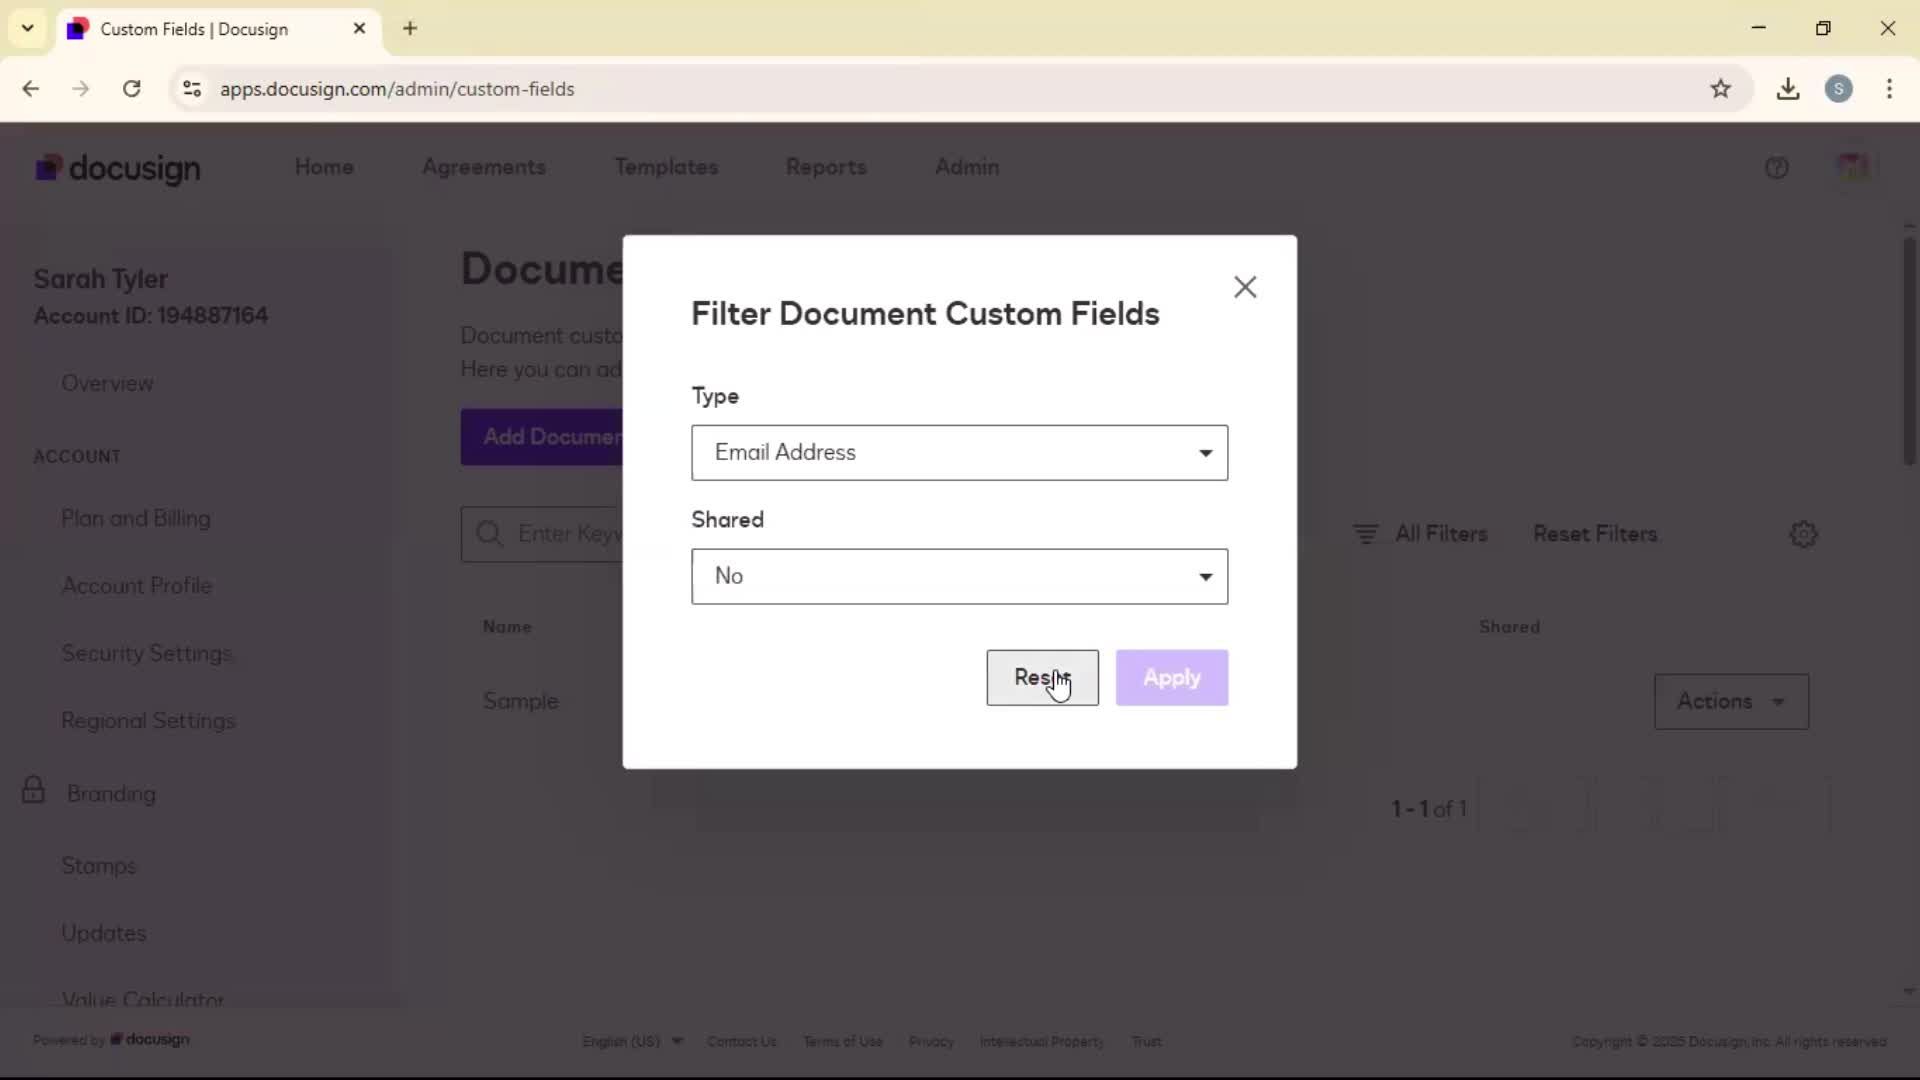Screen dimensions: 1920x1080
Task: Open Stamps in the sidebar
Action: click(98, 865)
